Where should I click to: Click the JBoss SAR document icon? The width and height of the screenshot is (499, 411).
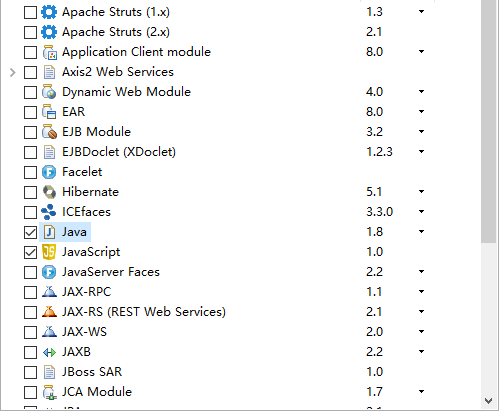pyautogui.click(x=49, y=372)
